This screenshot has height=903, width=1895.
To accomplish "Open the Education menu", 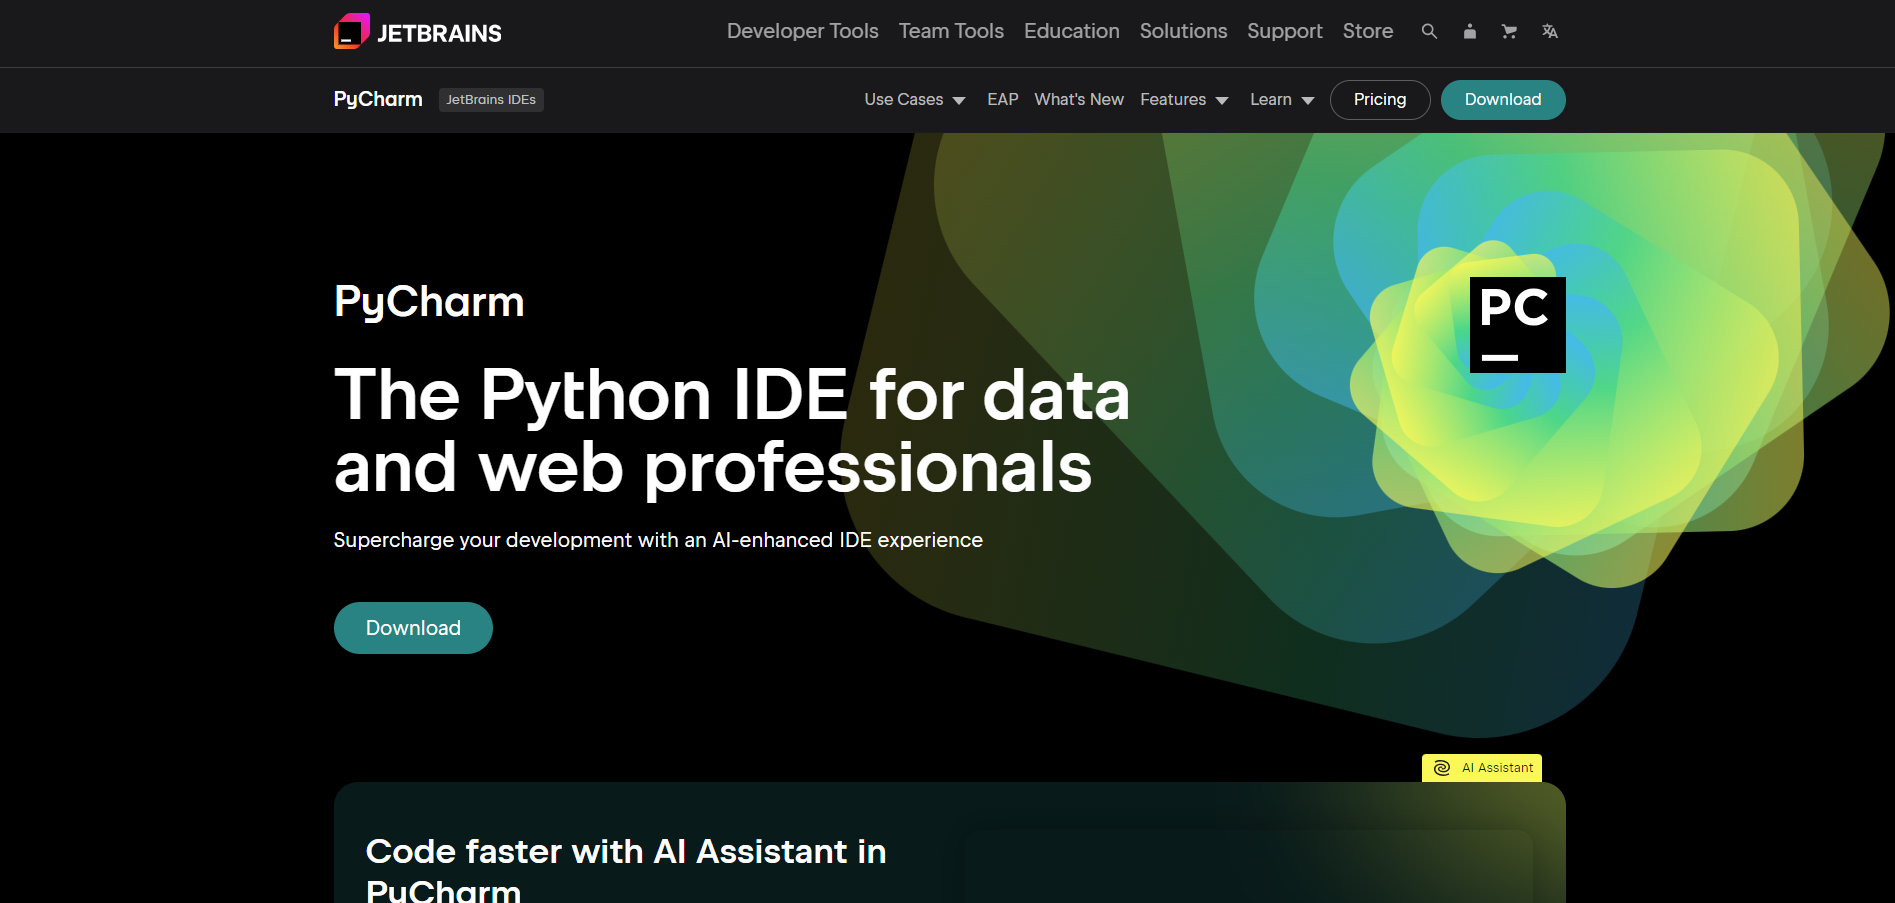I will pos(1071,31).
